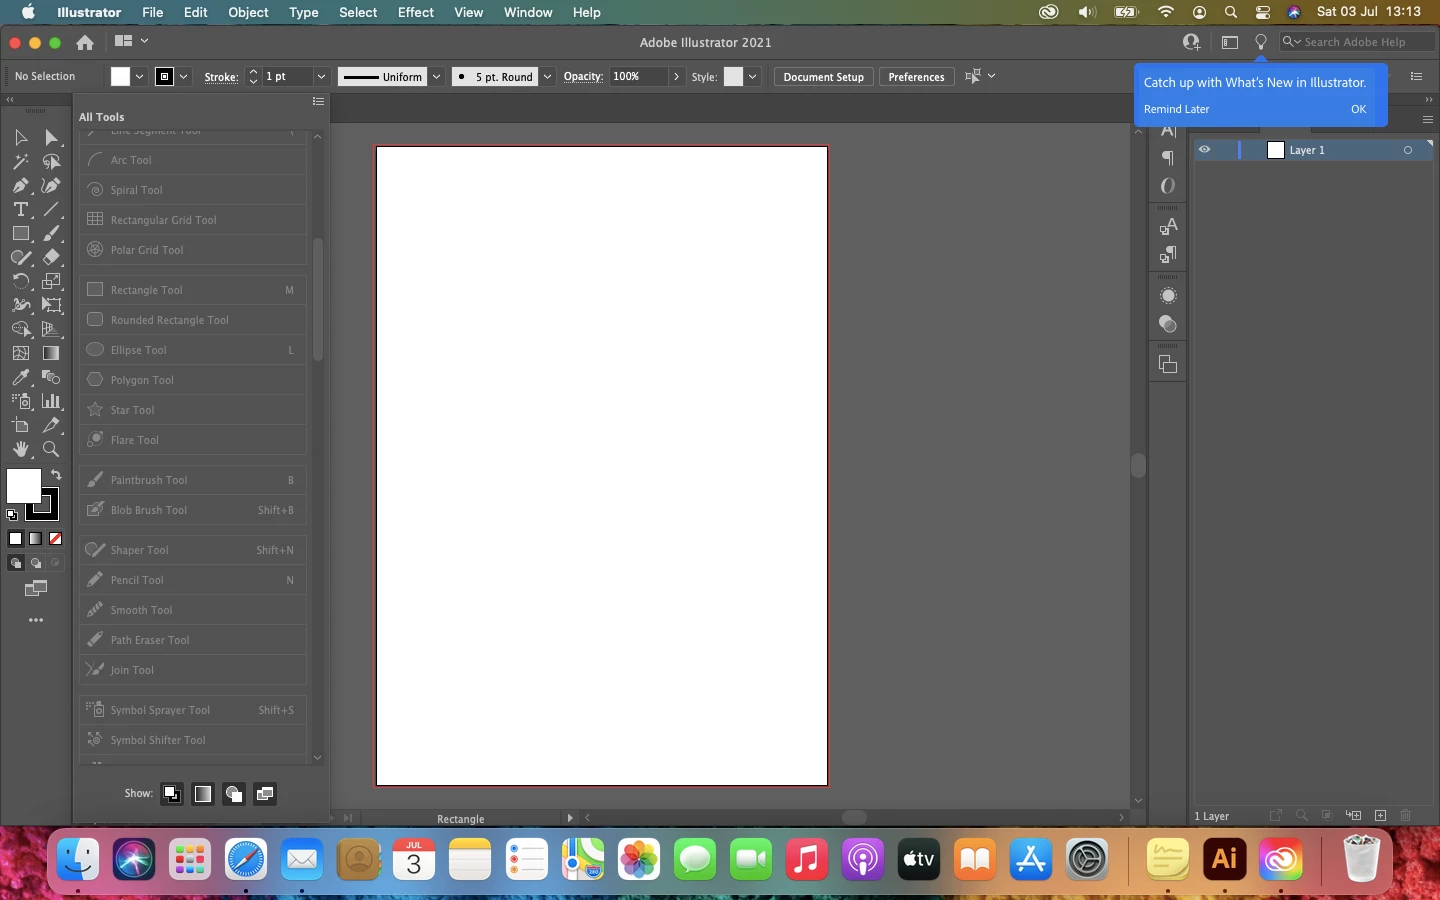Show screen mode controls in All Tools
This screenshot has height=900, width=1440.
click(x=265, y=794)
